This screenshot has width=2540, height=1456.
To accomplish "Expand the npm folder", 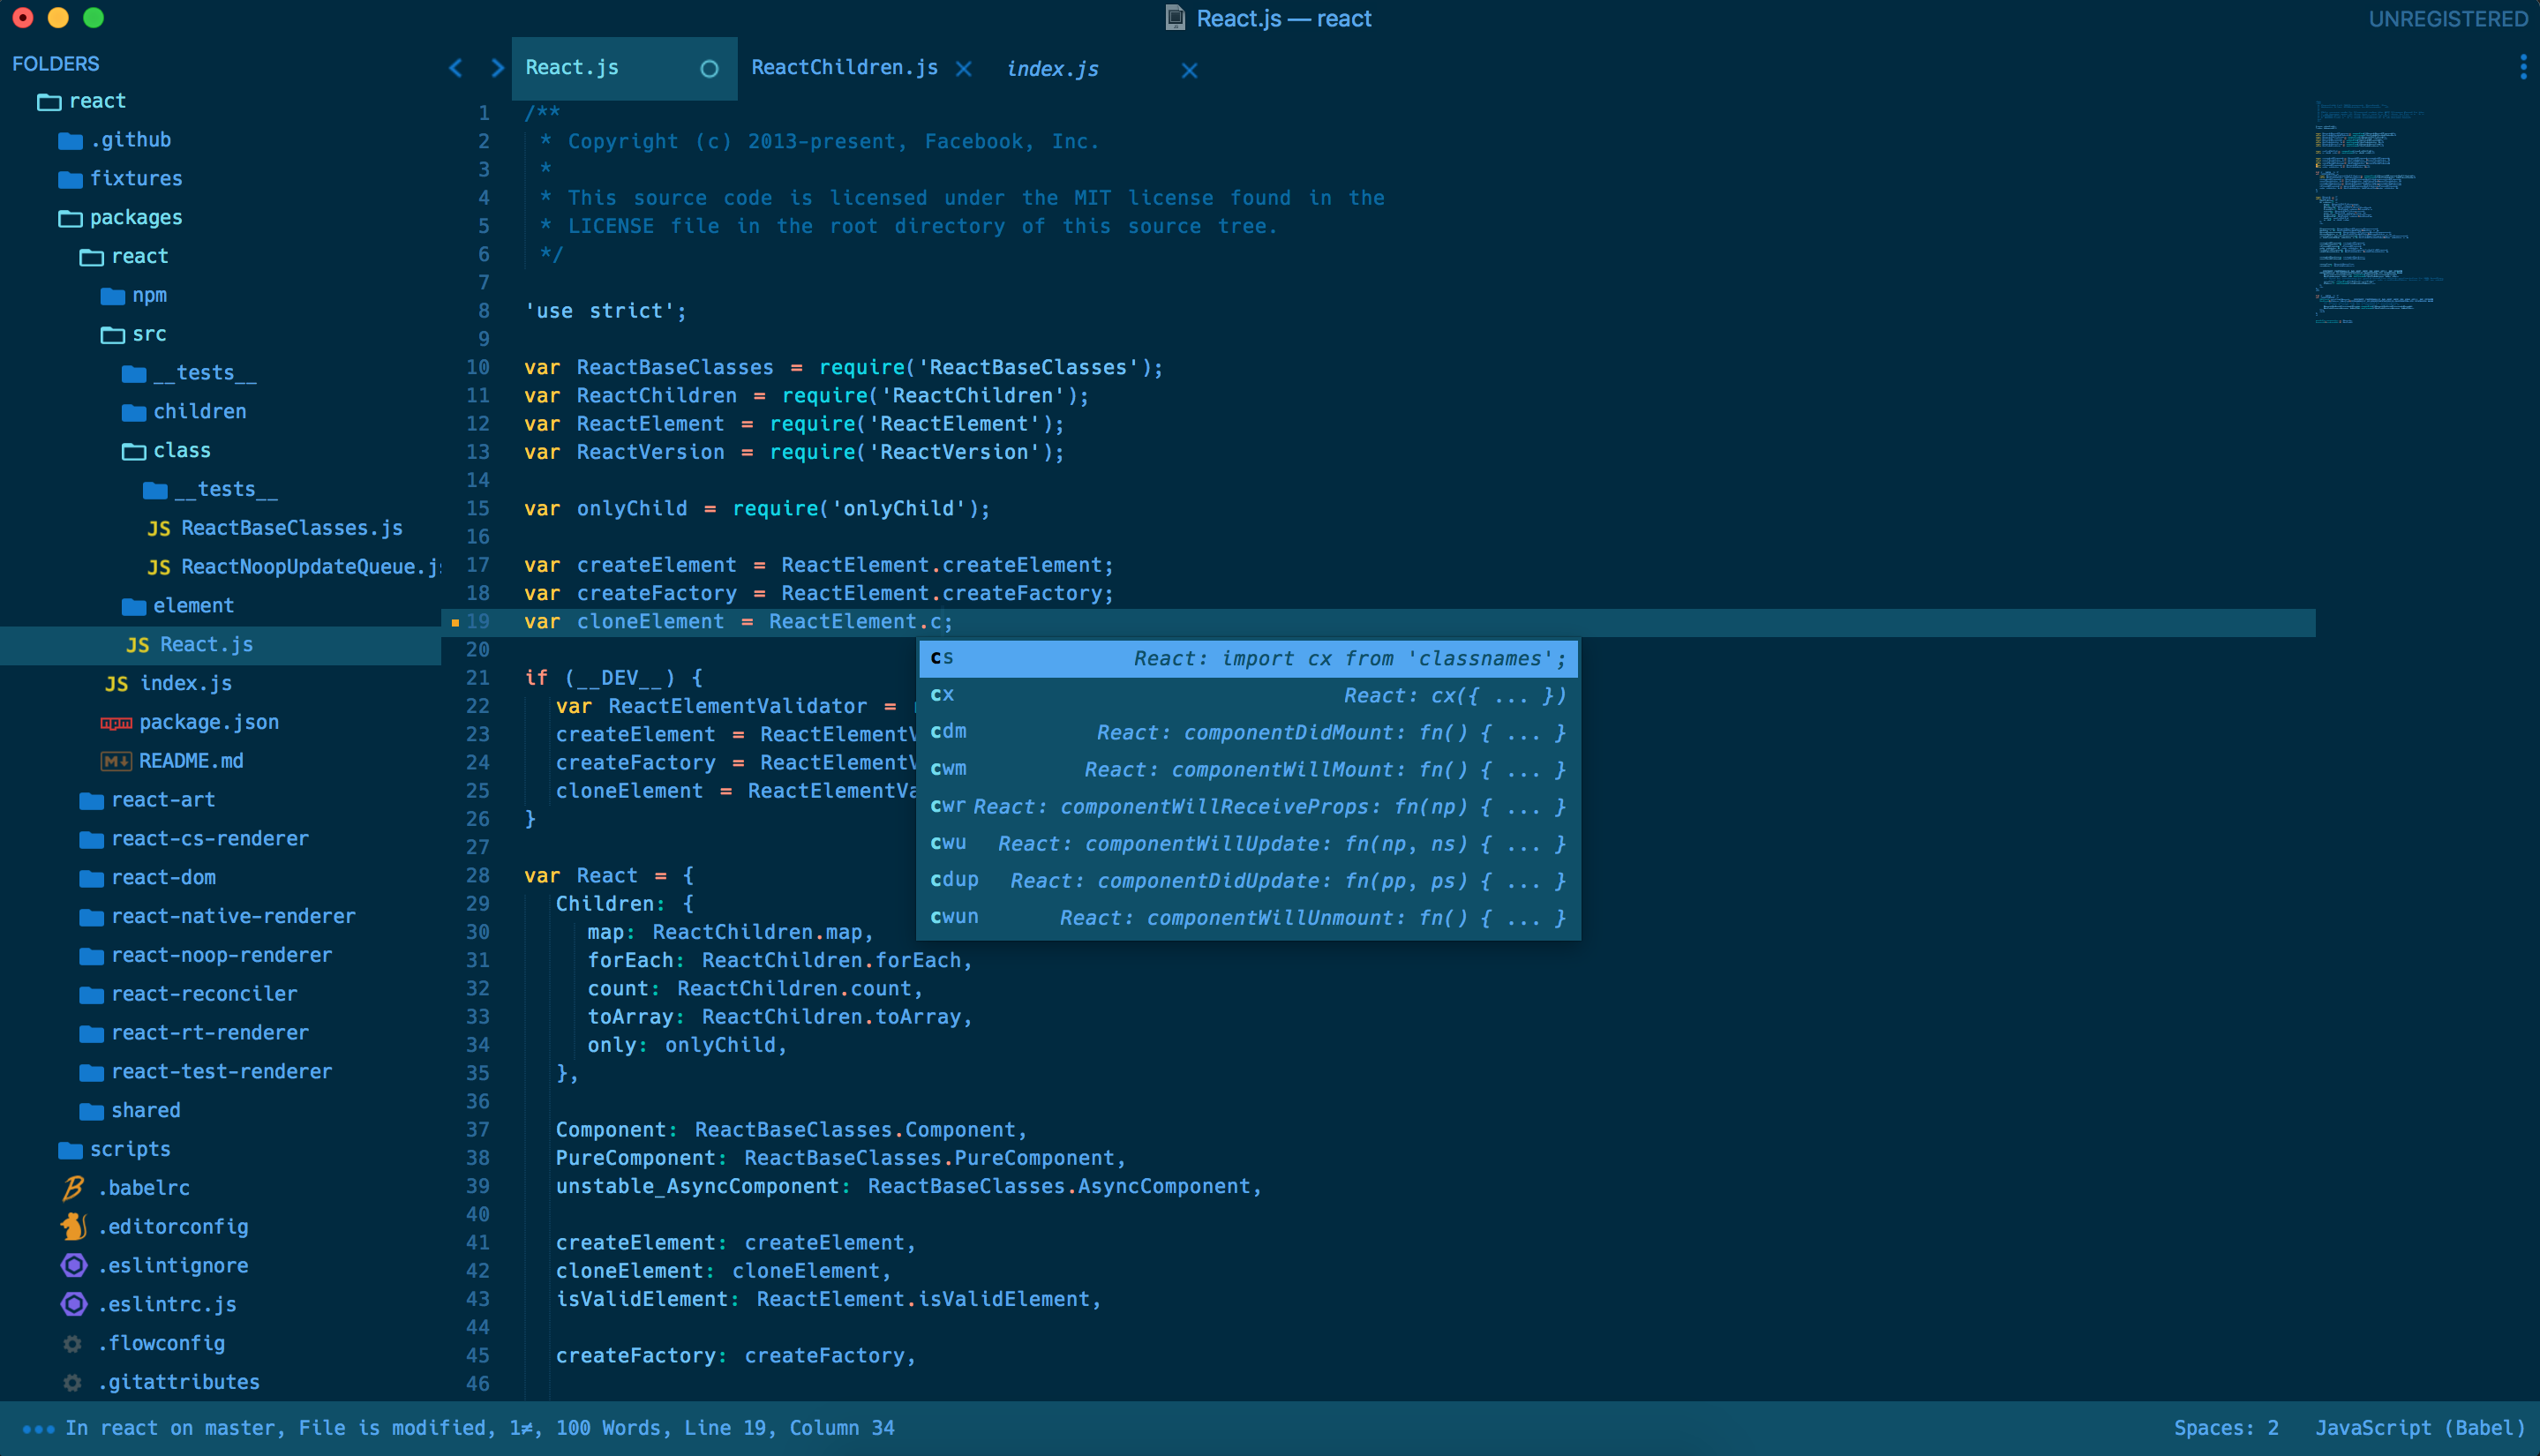I will [134, 296].
